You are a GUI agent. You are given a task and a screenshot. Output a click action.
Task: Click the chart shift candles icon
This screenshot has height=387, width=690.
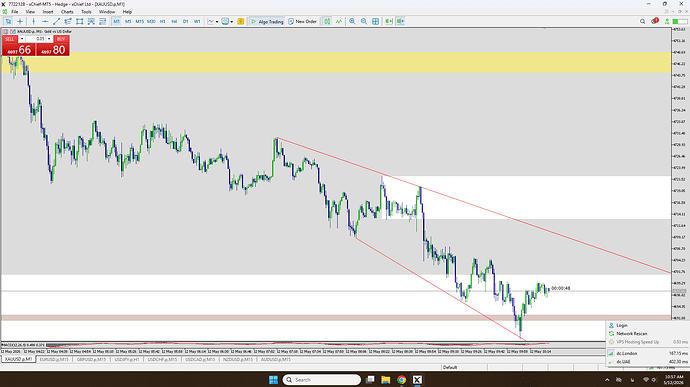[327, 21]
